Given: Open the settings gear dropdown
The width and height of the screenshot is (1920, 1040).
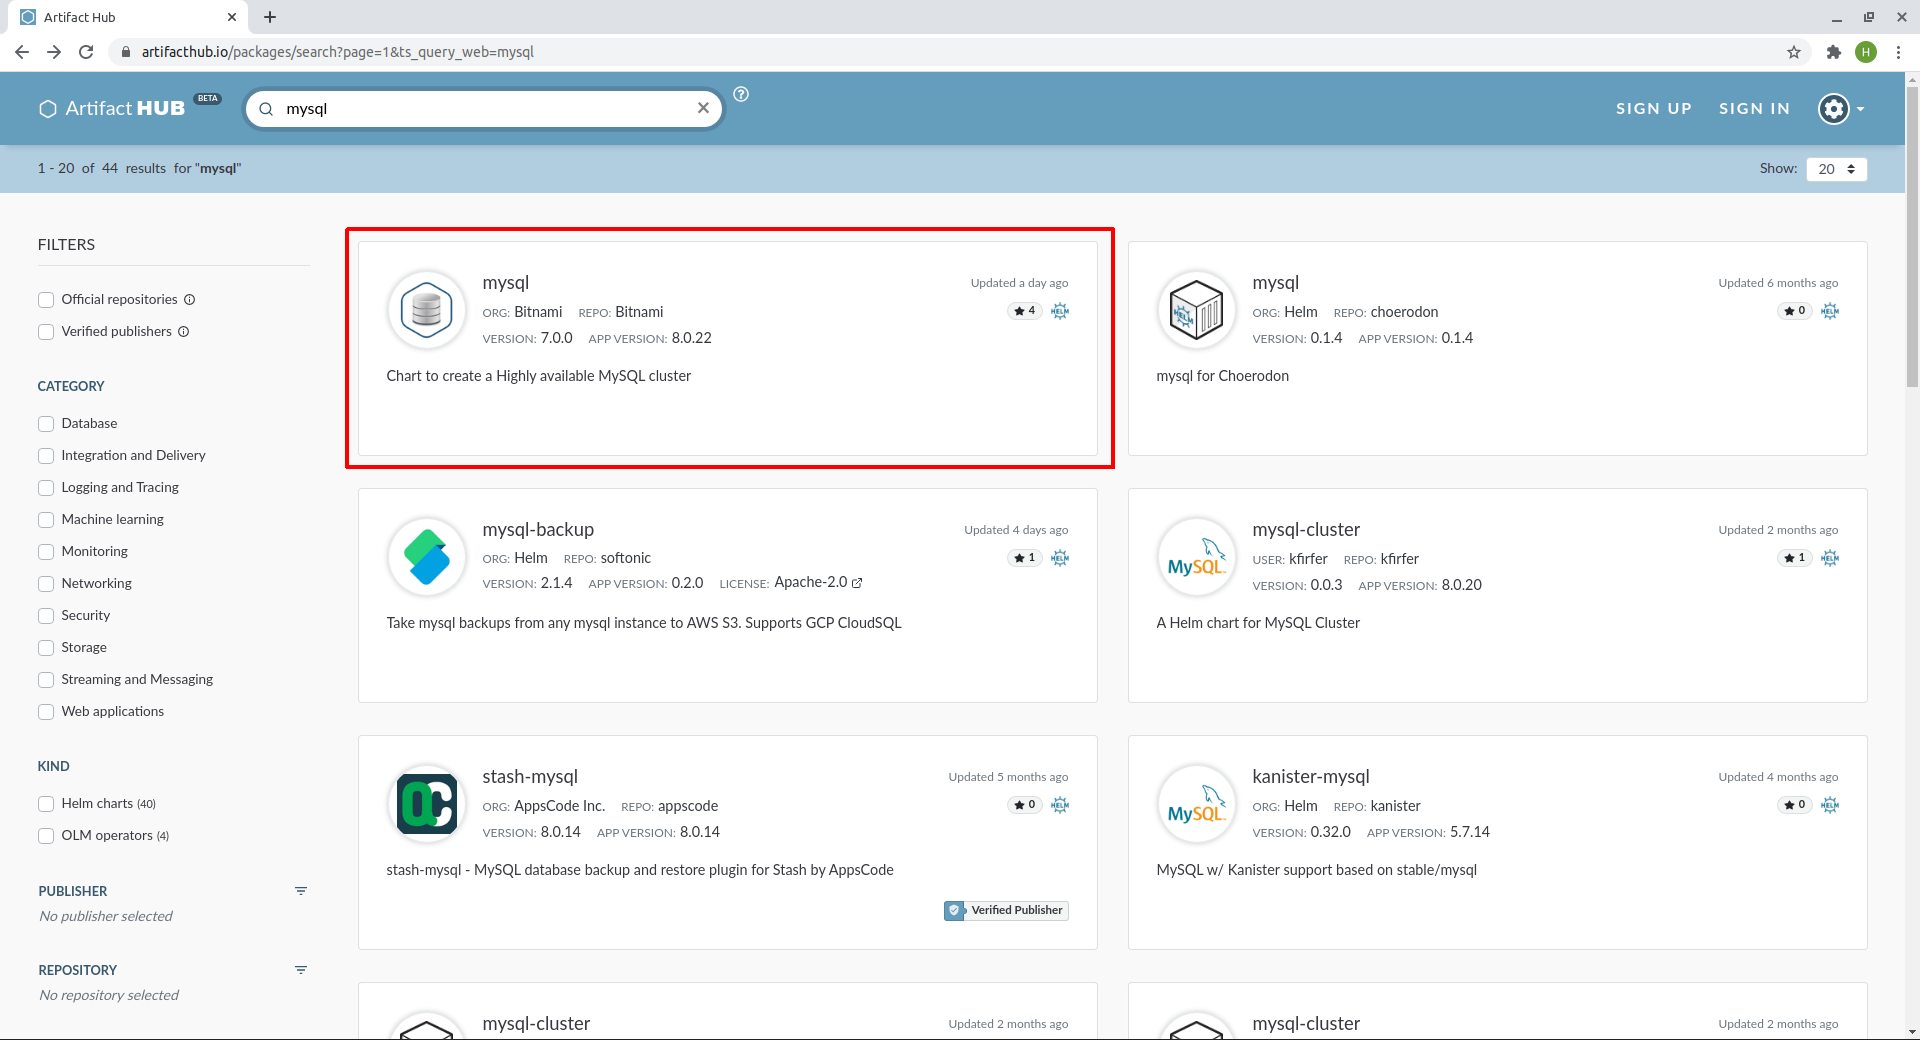Looking at the screenshot, I should coord(1841,108).
